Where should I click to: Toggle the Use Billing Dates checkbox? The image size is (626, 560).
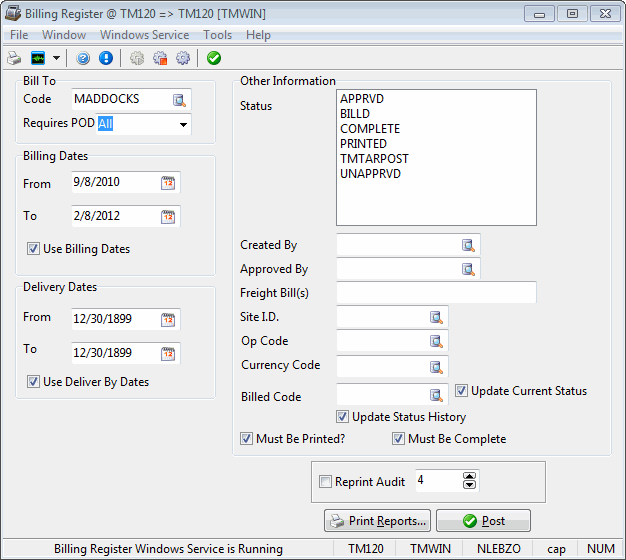pyautogui.click(x=34, y=249)
